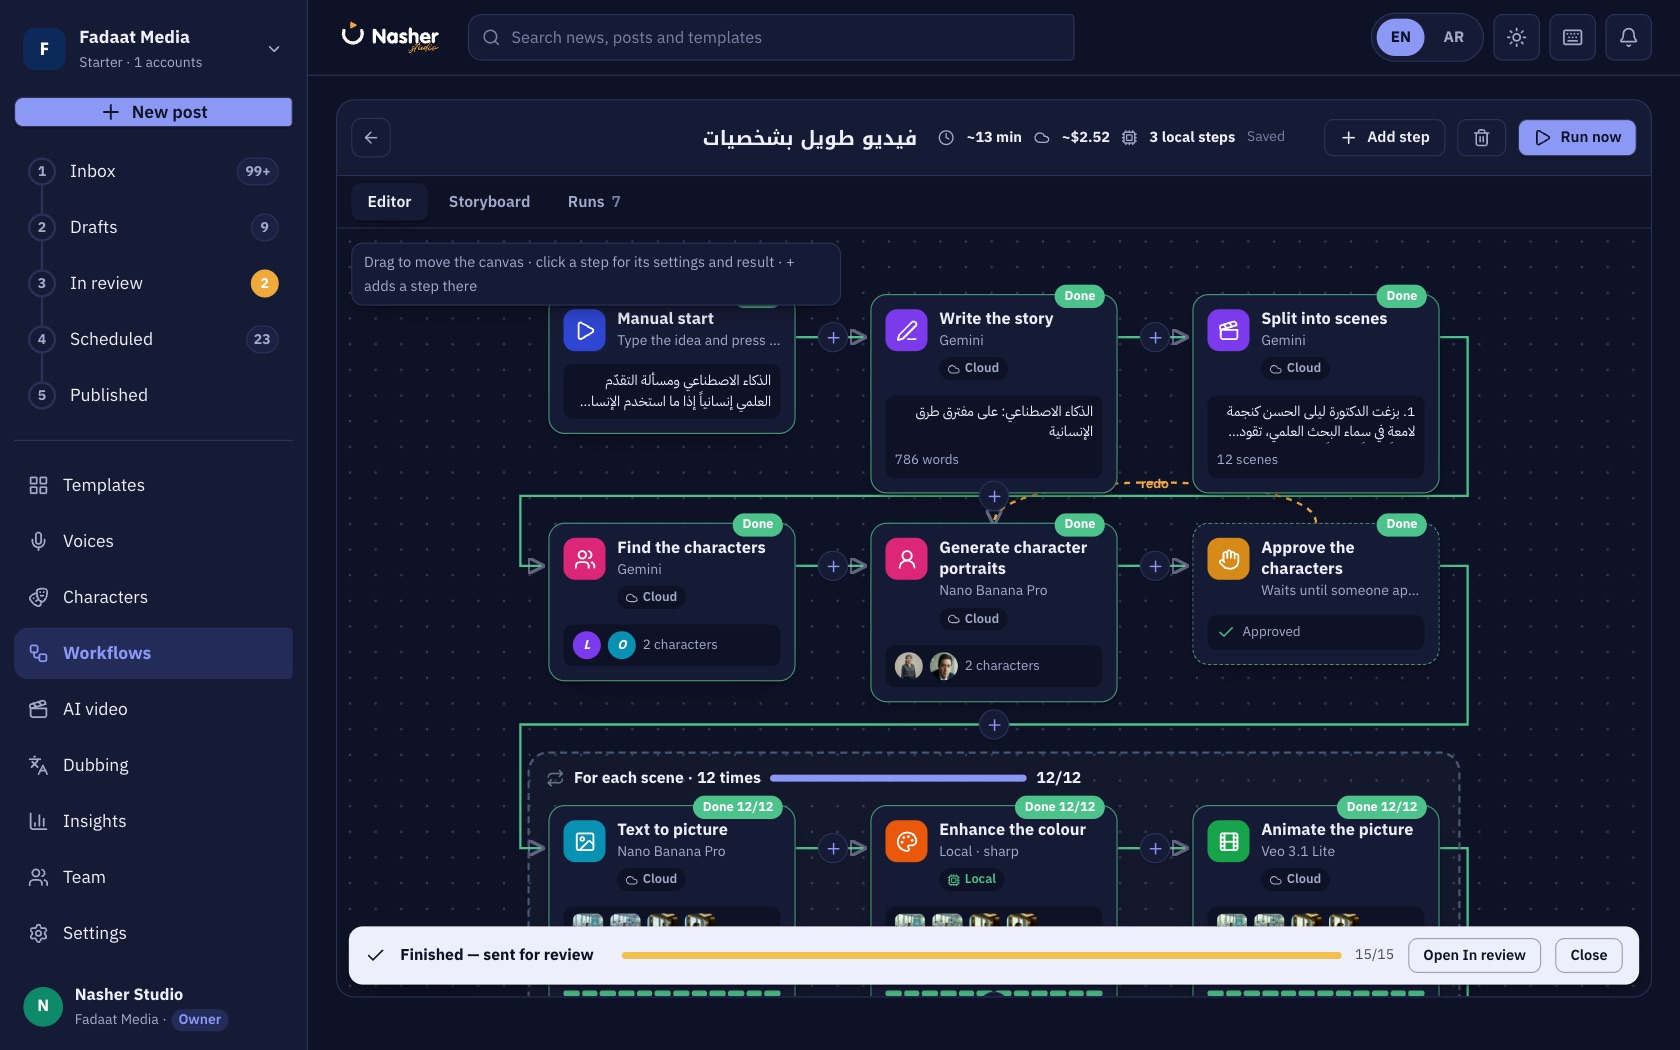Open the Characters section
This screenshot has height=1050, width=1680.
pyautogui.click(x=153, y=597)
